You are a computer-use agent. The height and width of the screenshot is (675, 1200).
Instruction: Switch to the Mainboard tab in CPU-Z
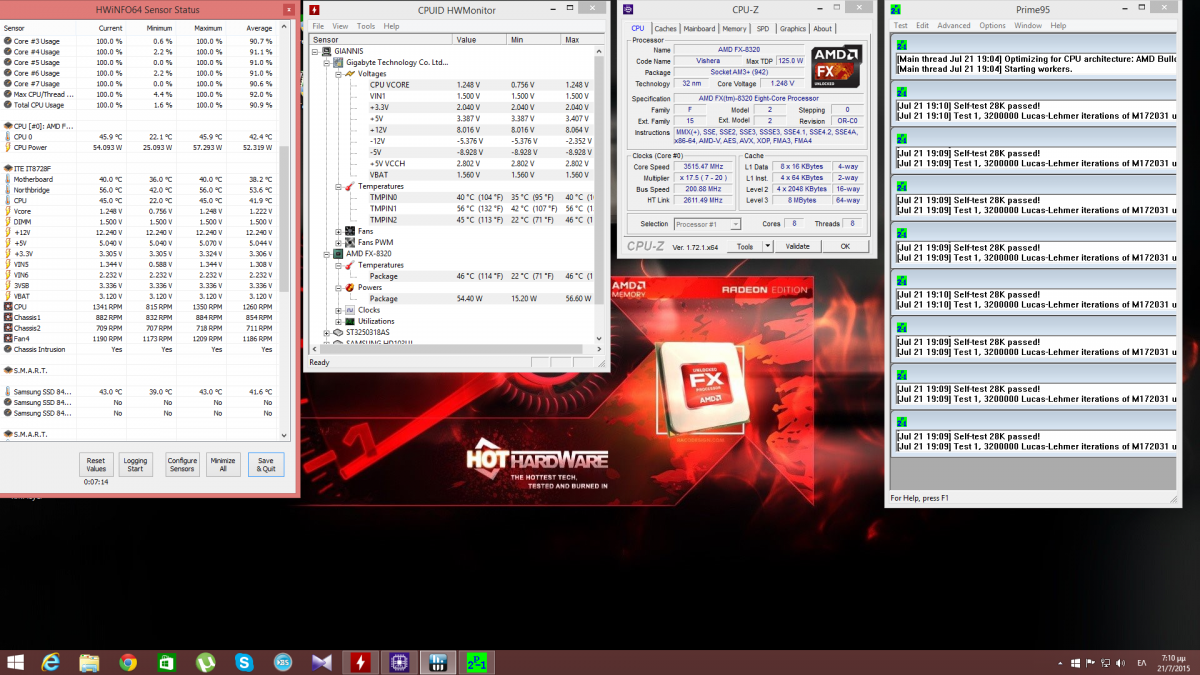pos(700,29)
